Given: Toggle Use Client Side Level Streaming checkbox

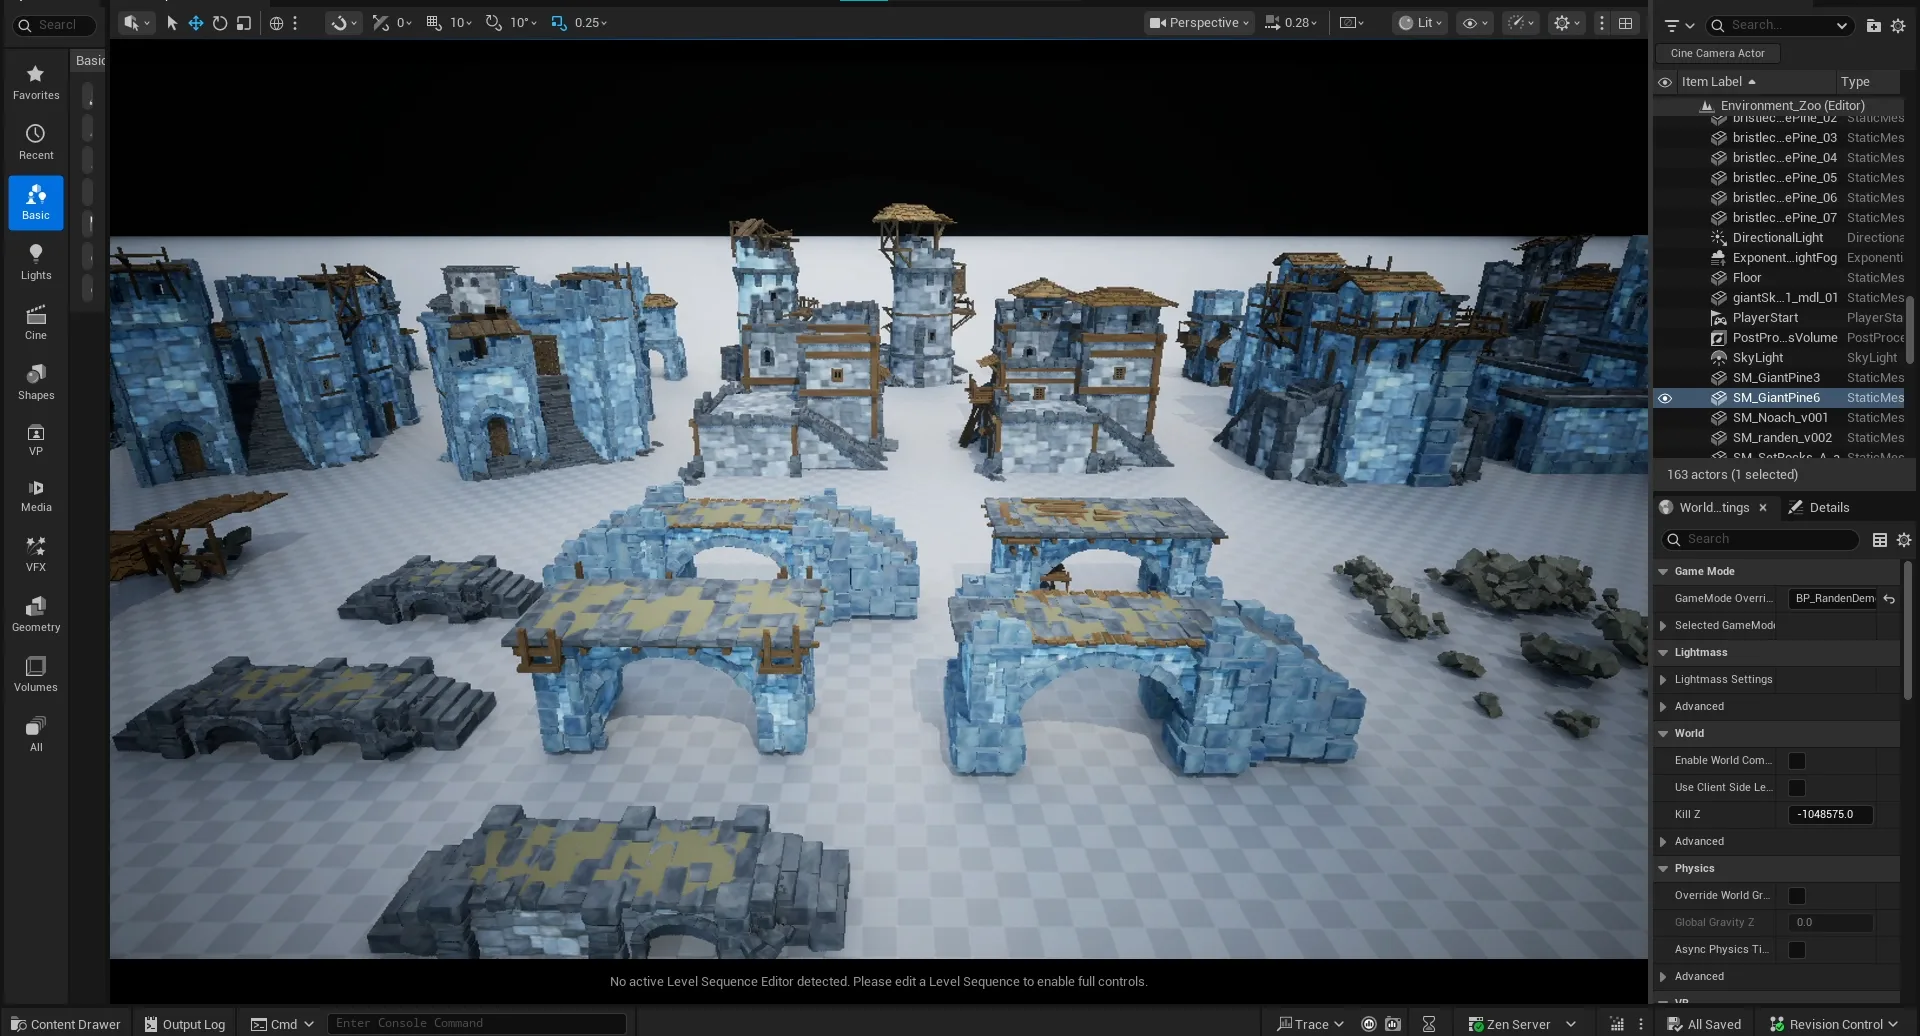Looking at the screenshot, I should point(1797,788).
